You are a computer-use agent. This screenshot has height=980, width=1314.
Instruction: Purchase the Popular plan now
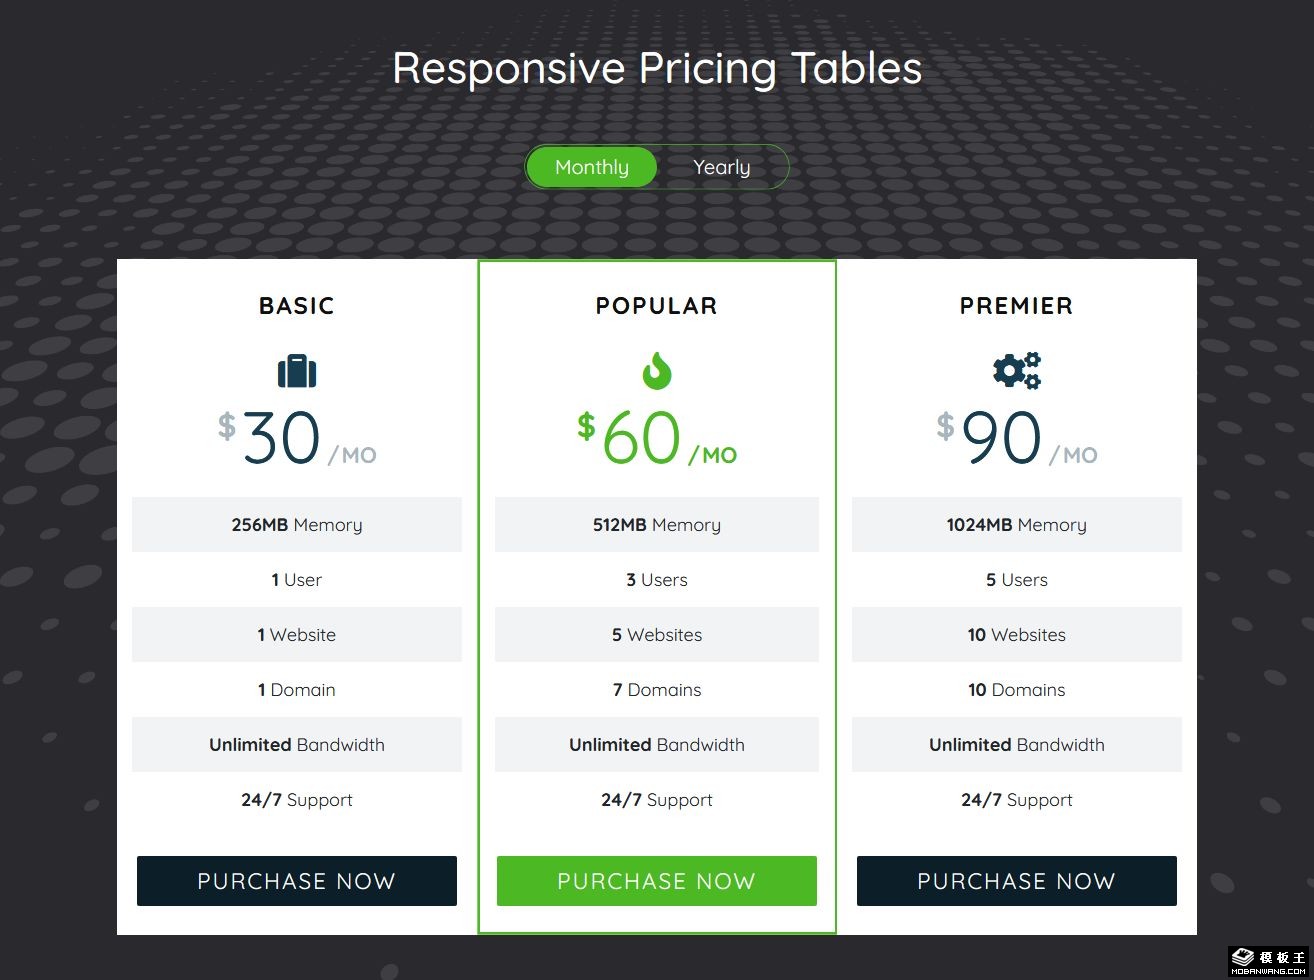coord(657,881)
